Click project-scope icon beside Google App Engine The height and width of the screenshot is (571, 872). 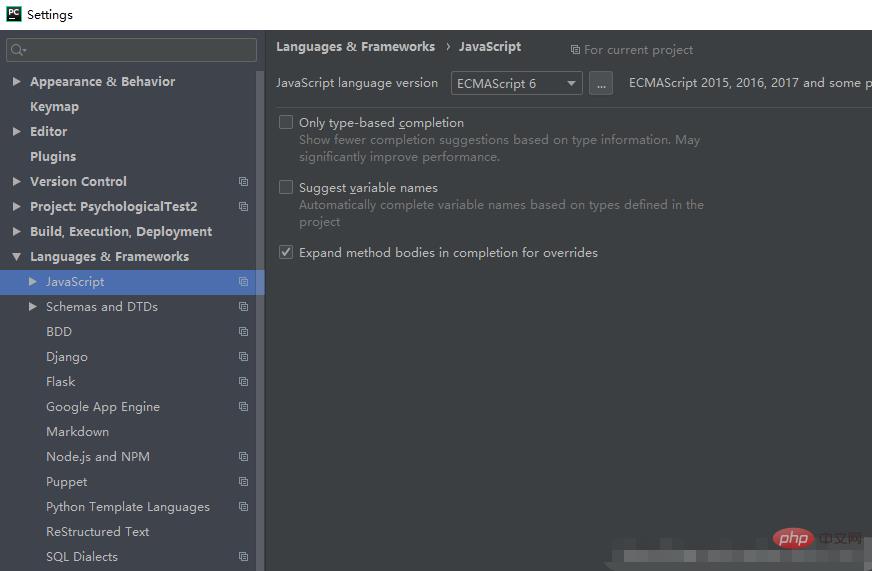(243, 407)
